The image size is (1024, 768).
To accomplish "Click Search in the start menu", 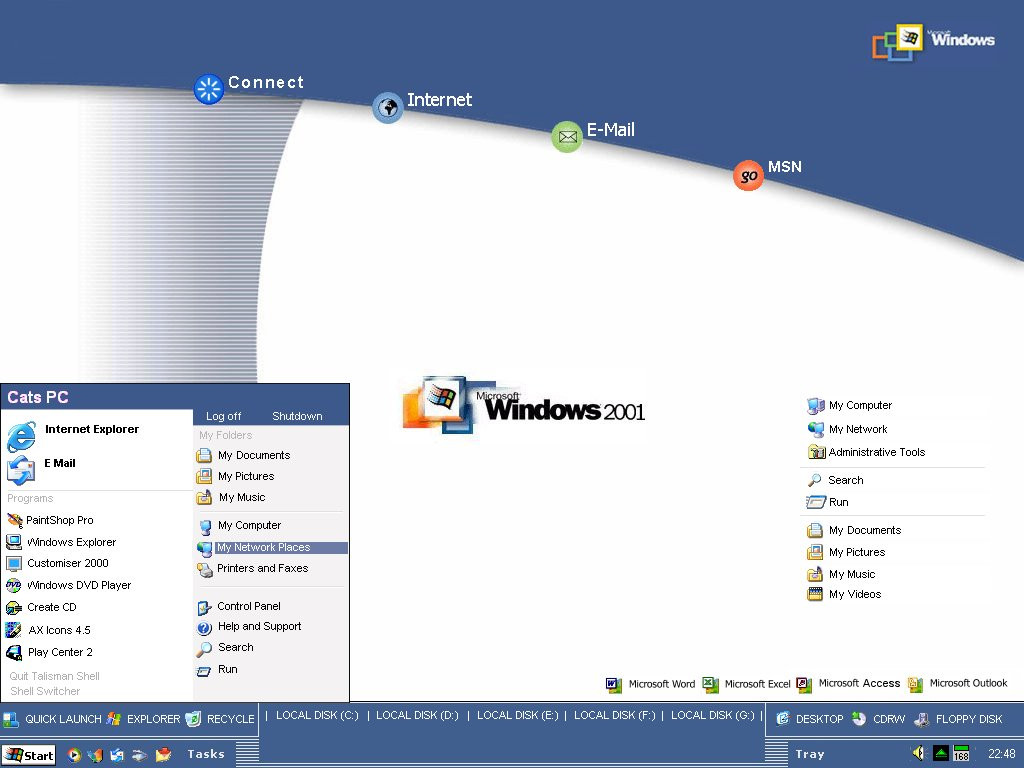I will tap(225, 648).
